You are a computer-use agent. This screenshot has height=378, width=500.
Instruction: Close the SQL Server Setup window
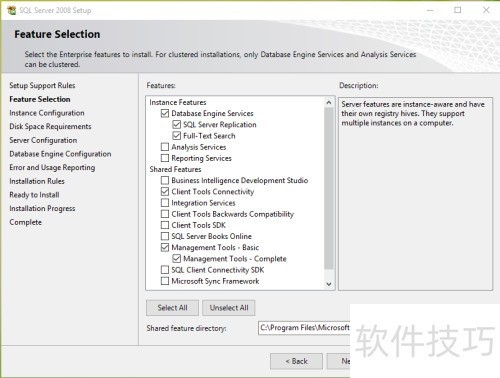click(x=486, y=10)
